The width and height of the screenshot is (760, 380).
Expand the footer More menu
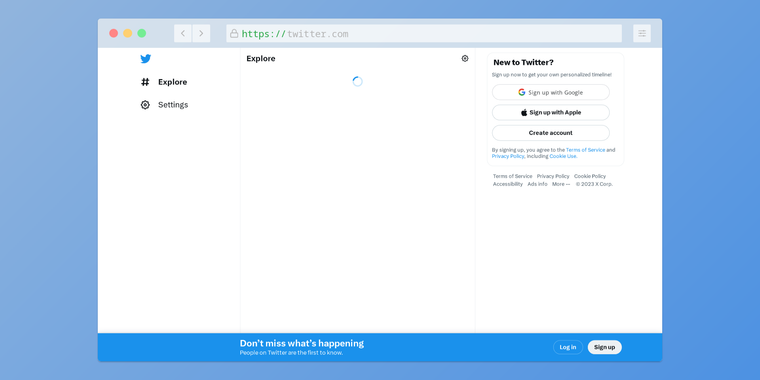(561, 184)
